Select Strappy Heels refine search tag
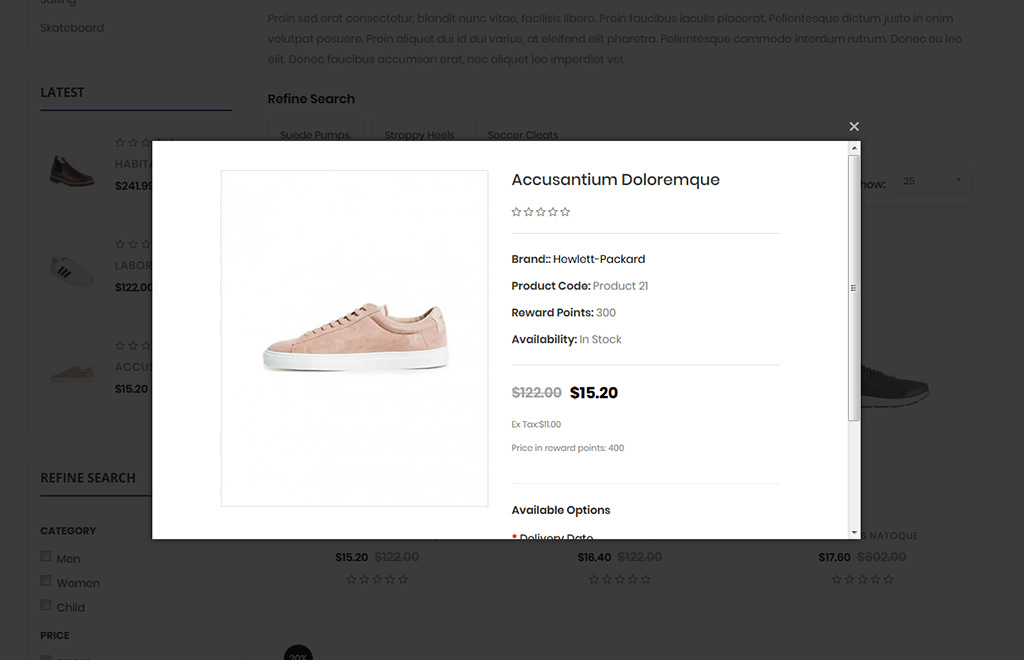1024x660 pixels. pos(419,134)
